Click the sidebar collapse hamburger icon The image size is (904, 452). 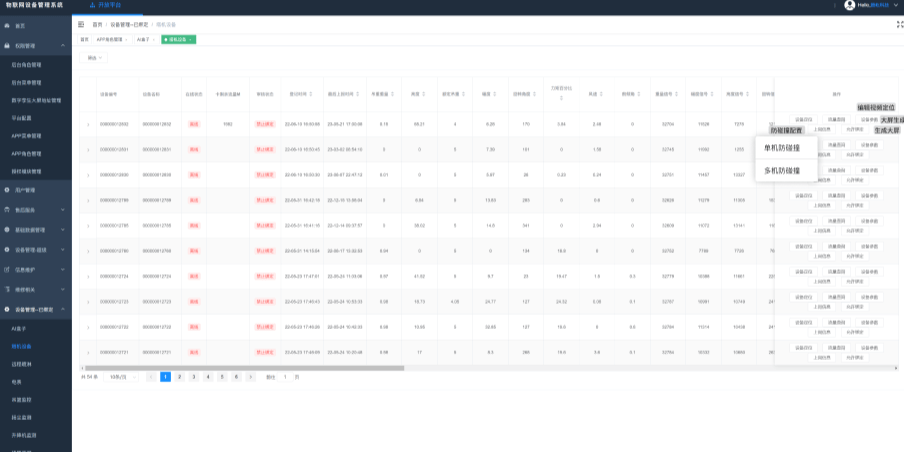[81, 22]
